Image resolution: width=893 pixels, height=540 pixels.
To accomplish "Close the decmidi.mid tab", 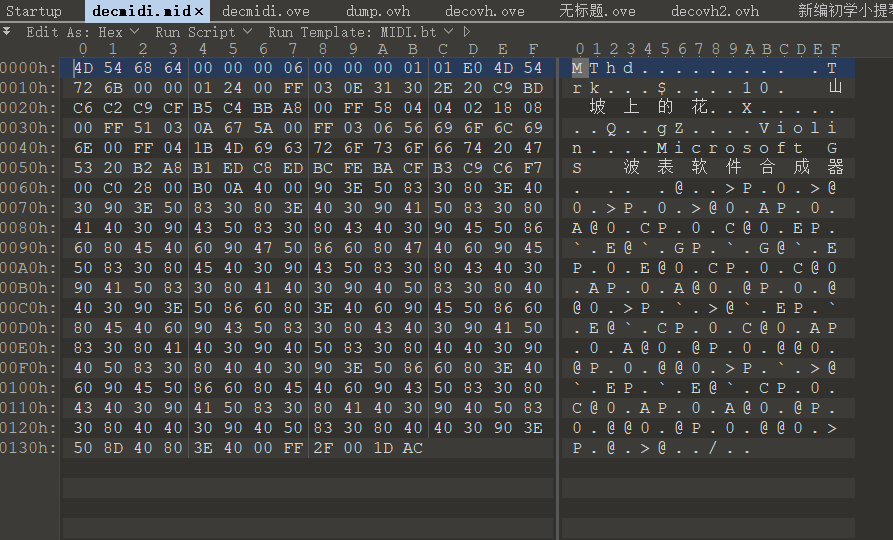I will tap(199, 11).
